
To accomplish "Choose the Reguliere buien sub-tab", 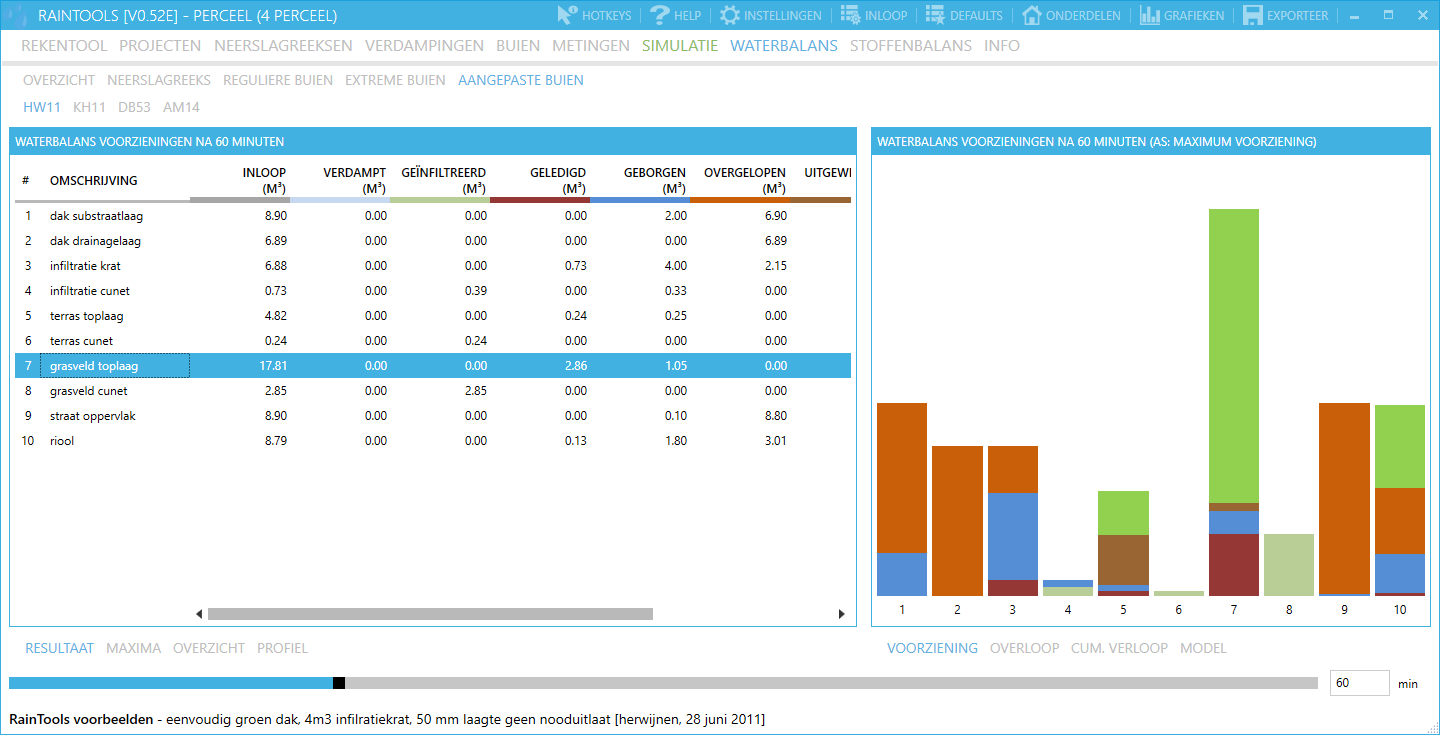I will (278, 80).
